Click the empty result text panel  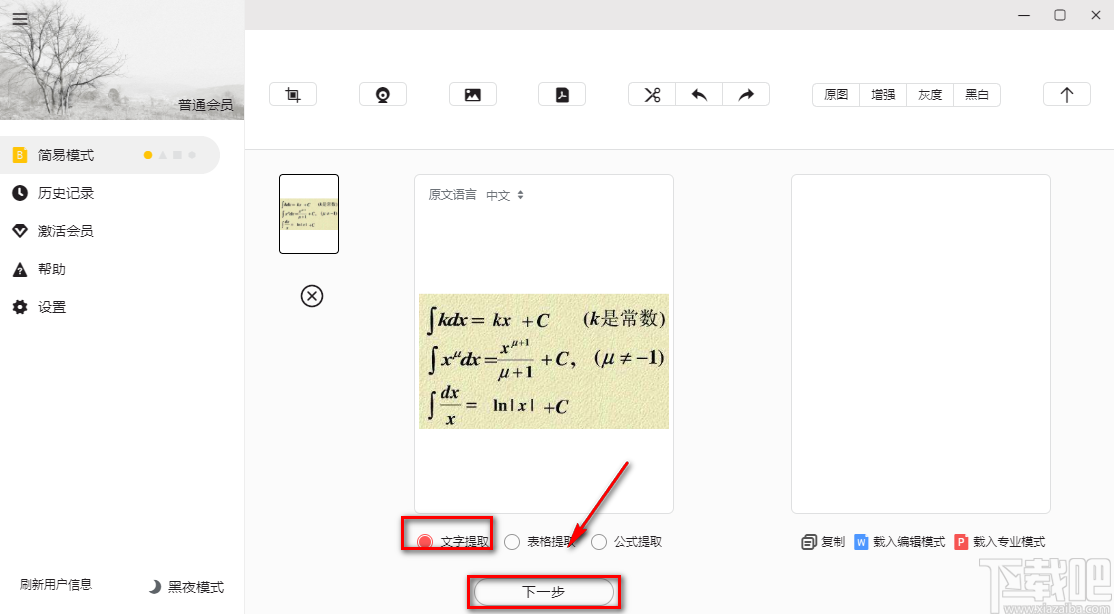coord(921,344)
